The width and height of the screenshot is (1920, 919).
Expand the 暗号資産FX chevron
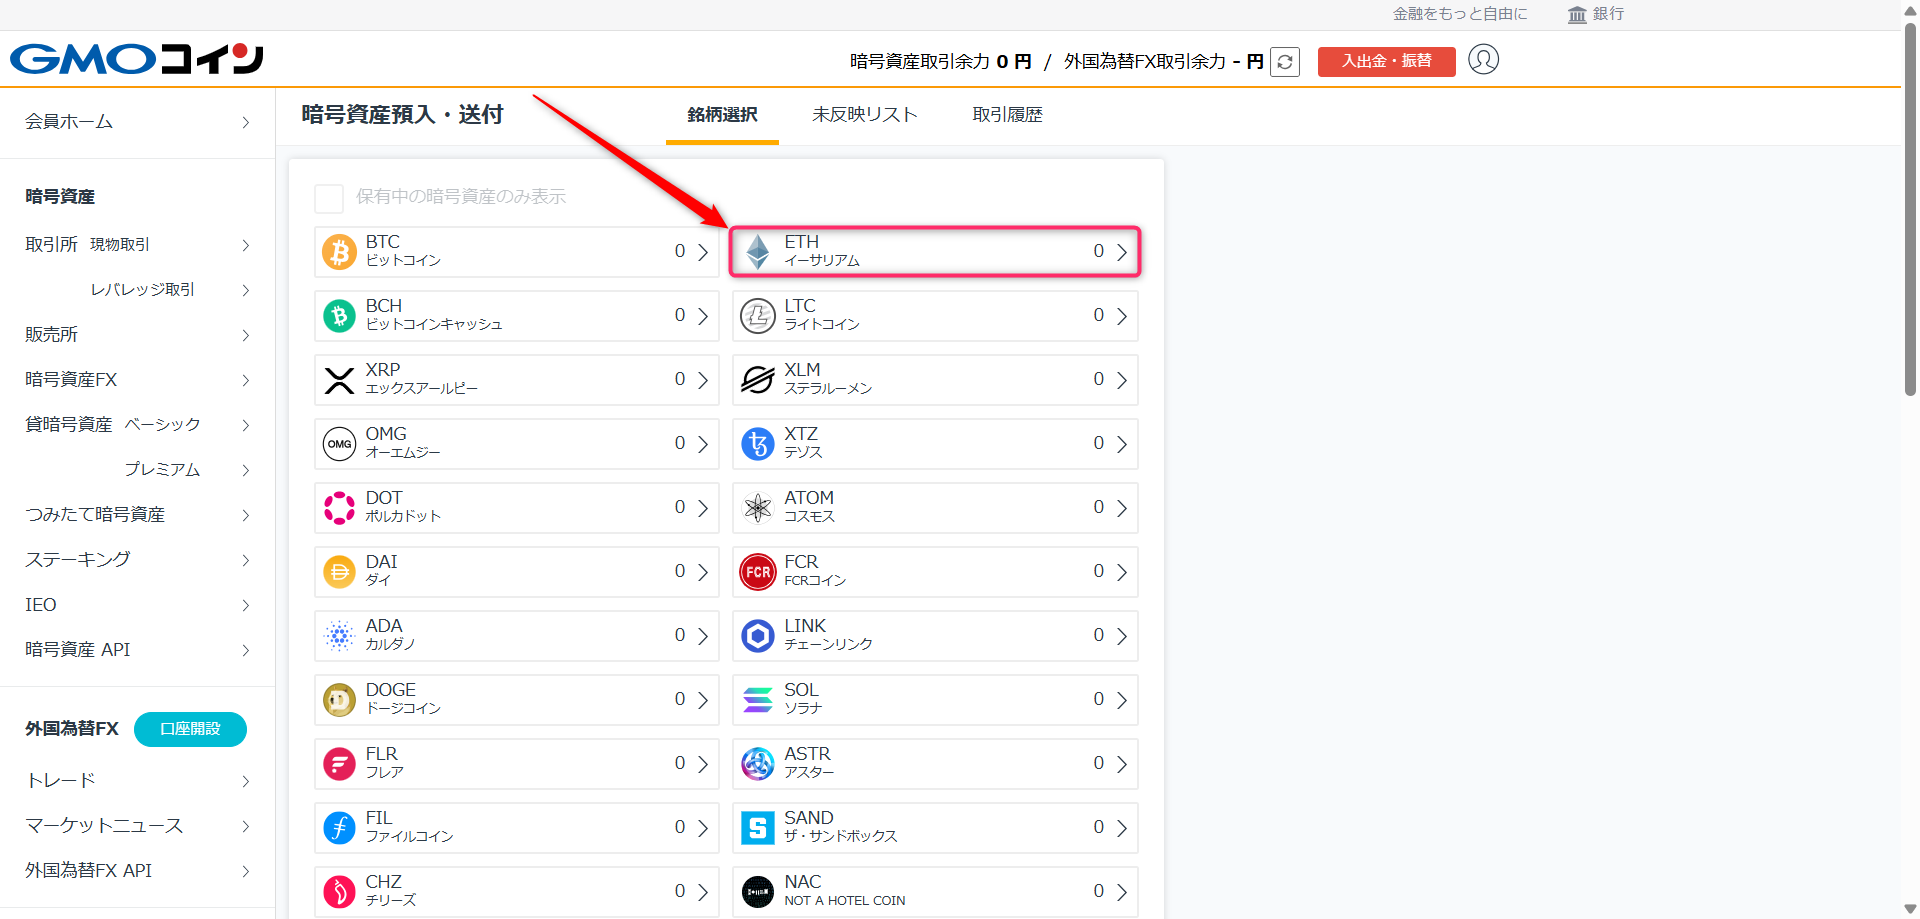246,380
